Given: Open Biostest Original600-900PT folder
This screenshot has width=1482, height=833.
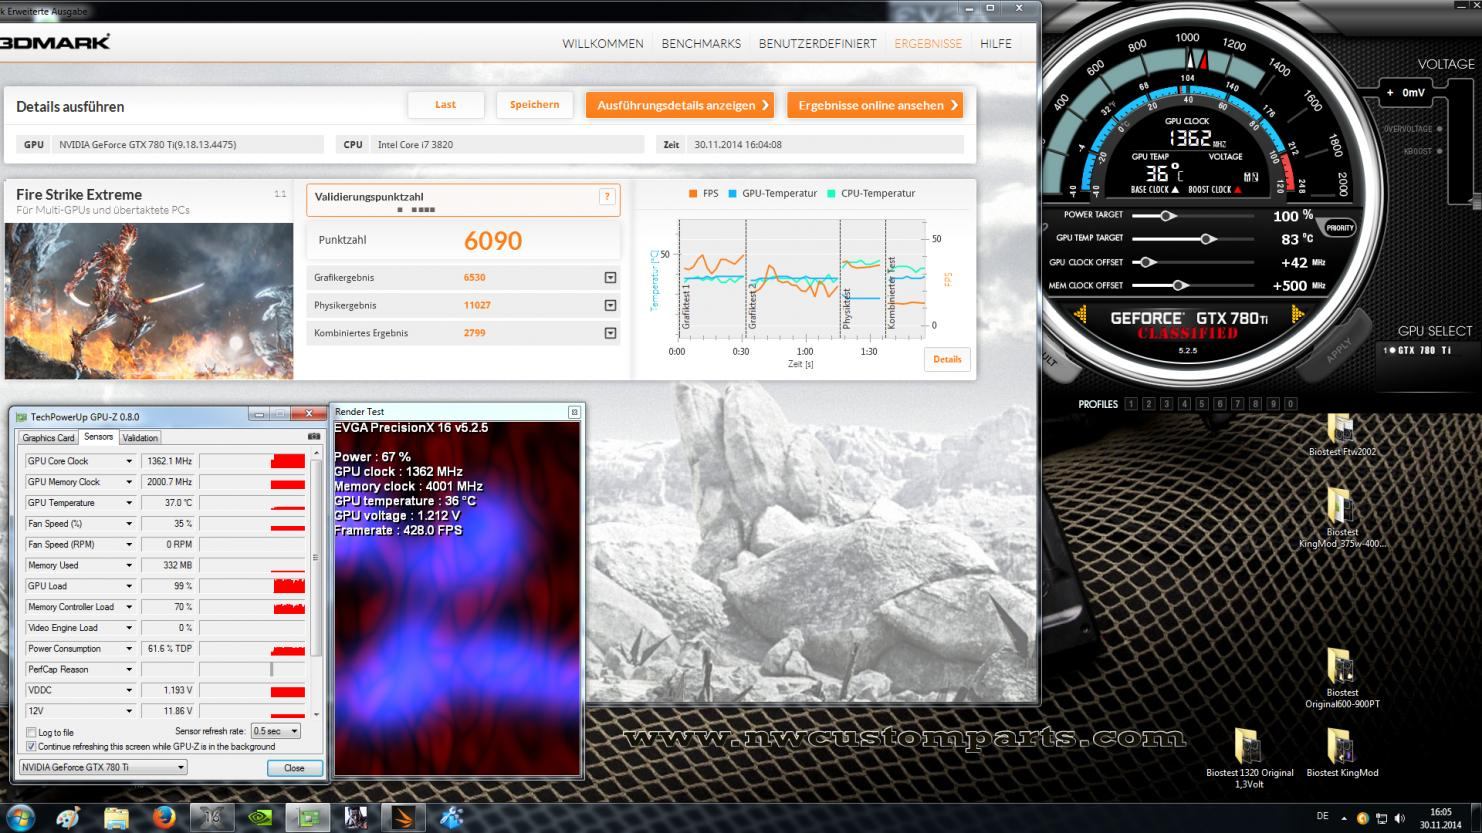Looking at the screenshot, I should coord(1341,679).
